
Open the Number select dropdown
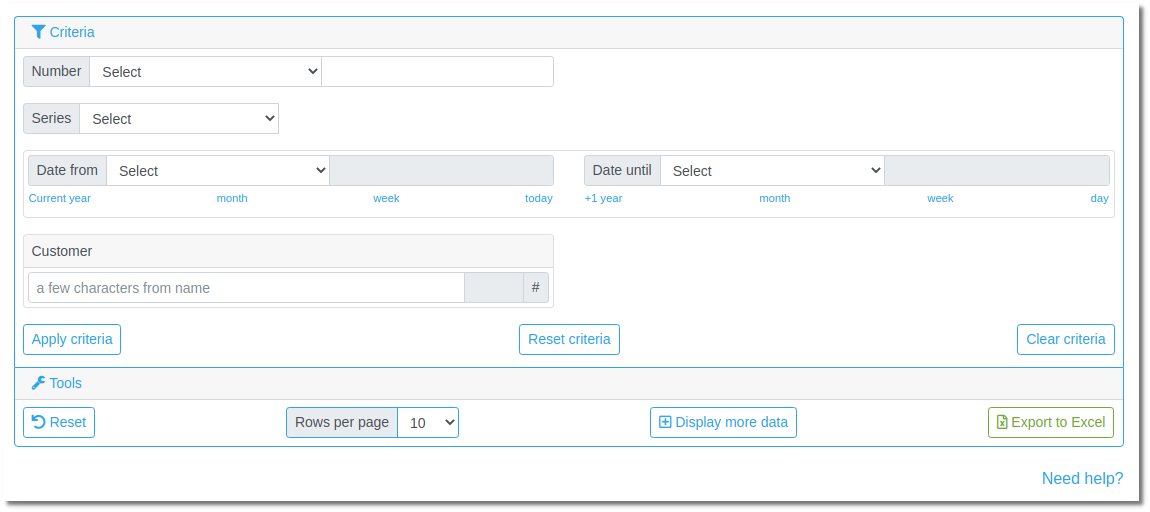[x=205, y=72]
